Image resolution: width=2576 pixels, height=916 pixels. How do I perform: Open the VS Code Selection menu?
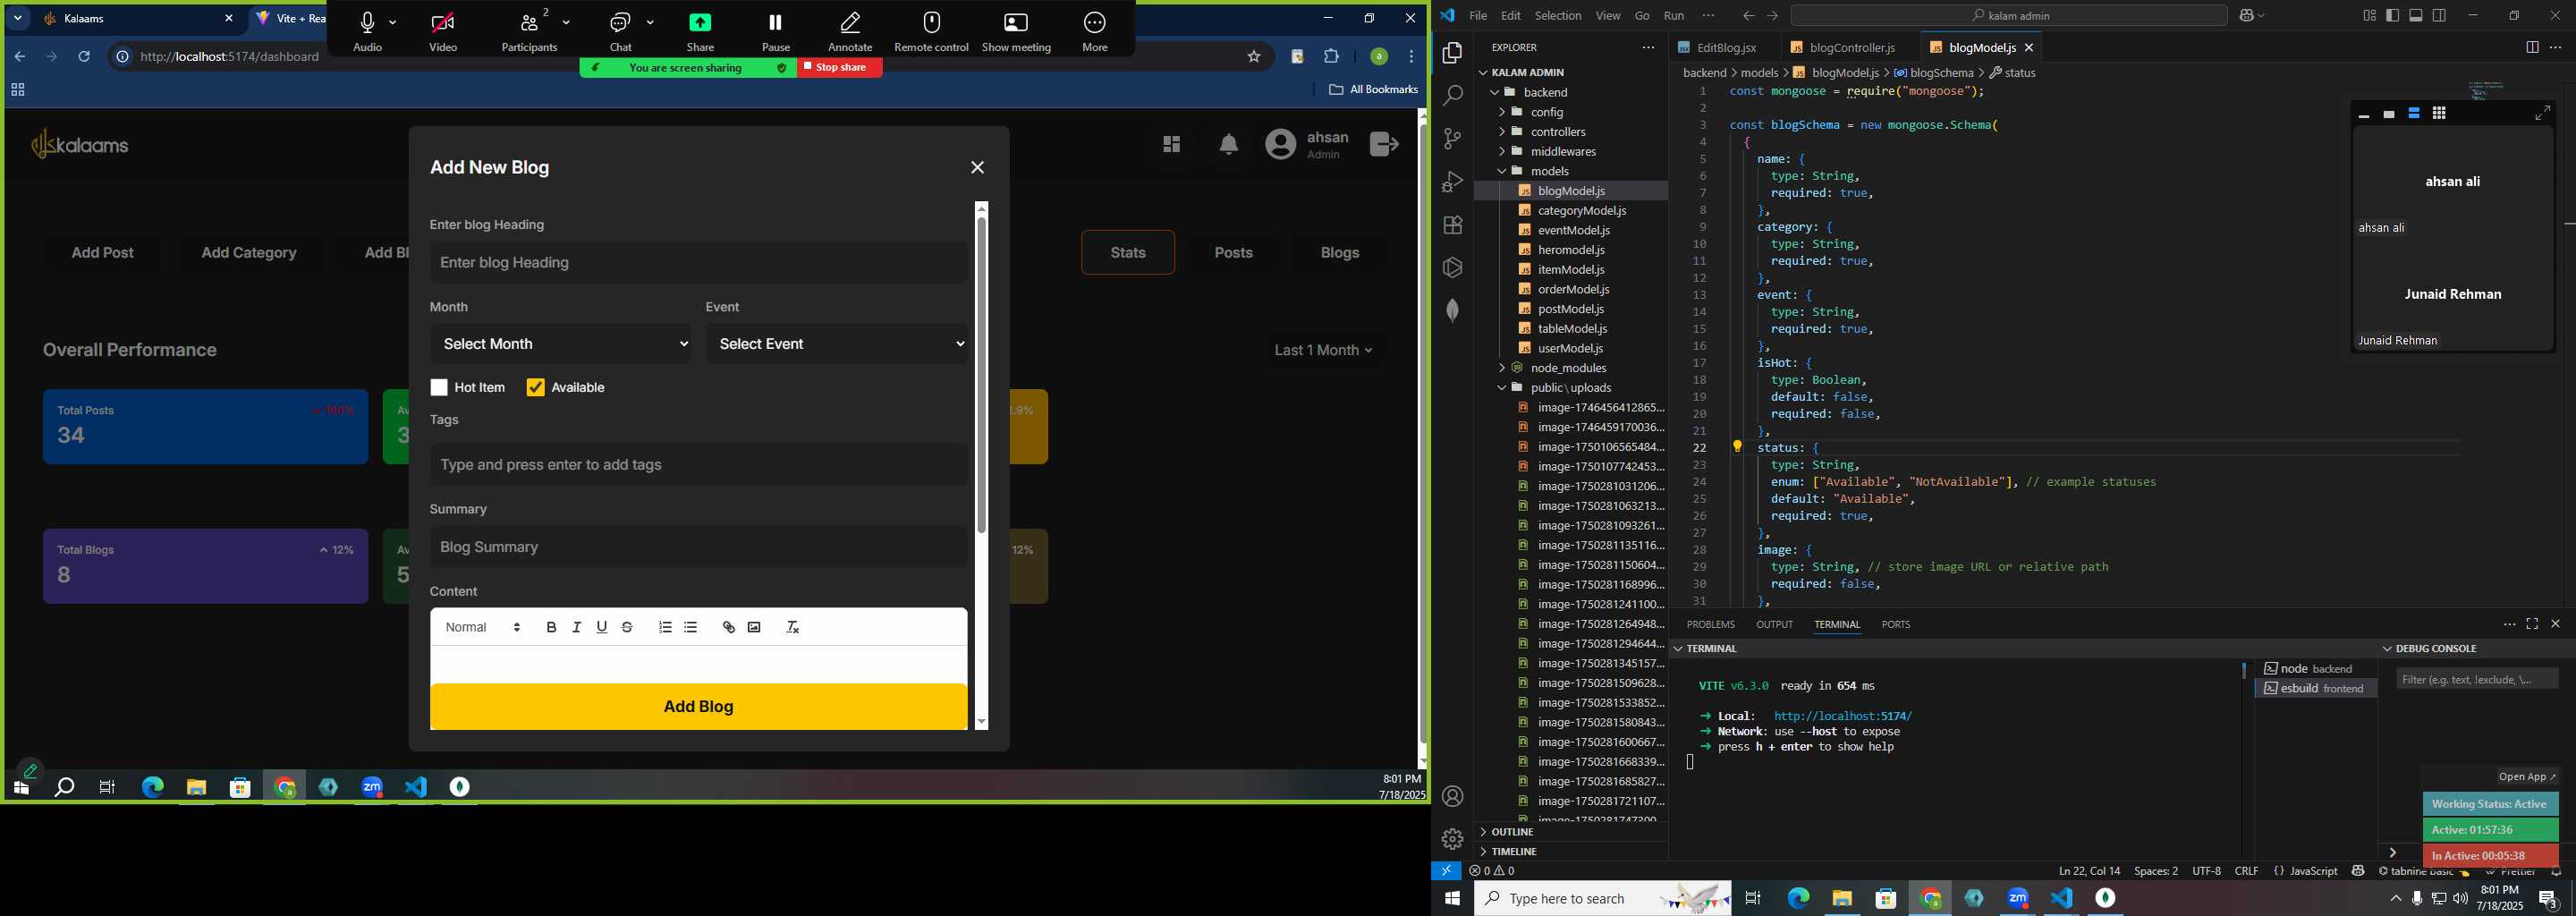(1557, 16)
